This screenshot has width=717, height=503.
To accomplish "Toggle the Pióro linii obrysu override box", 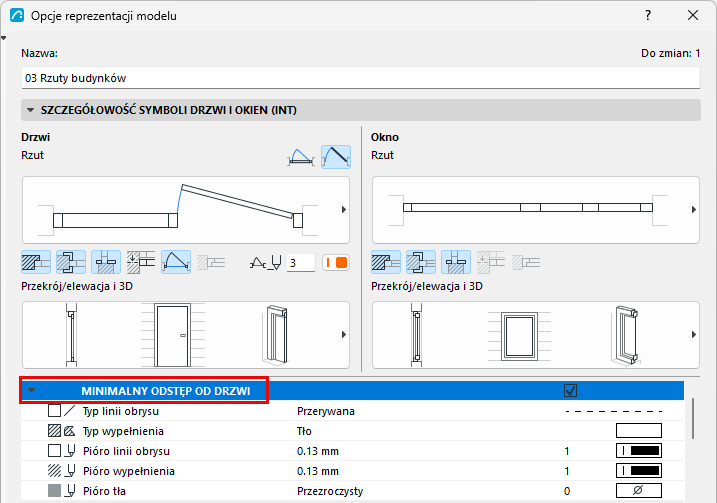I will tap(54, 451).
